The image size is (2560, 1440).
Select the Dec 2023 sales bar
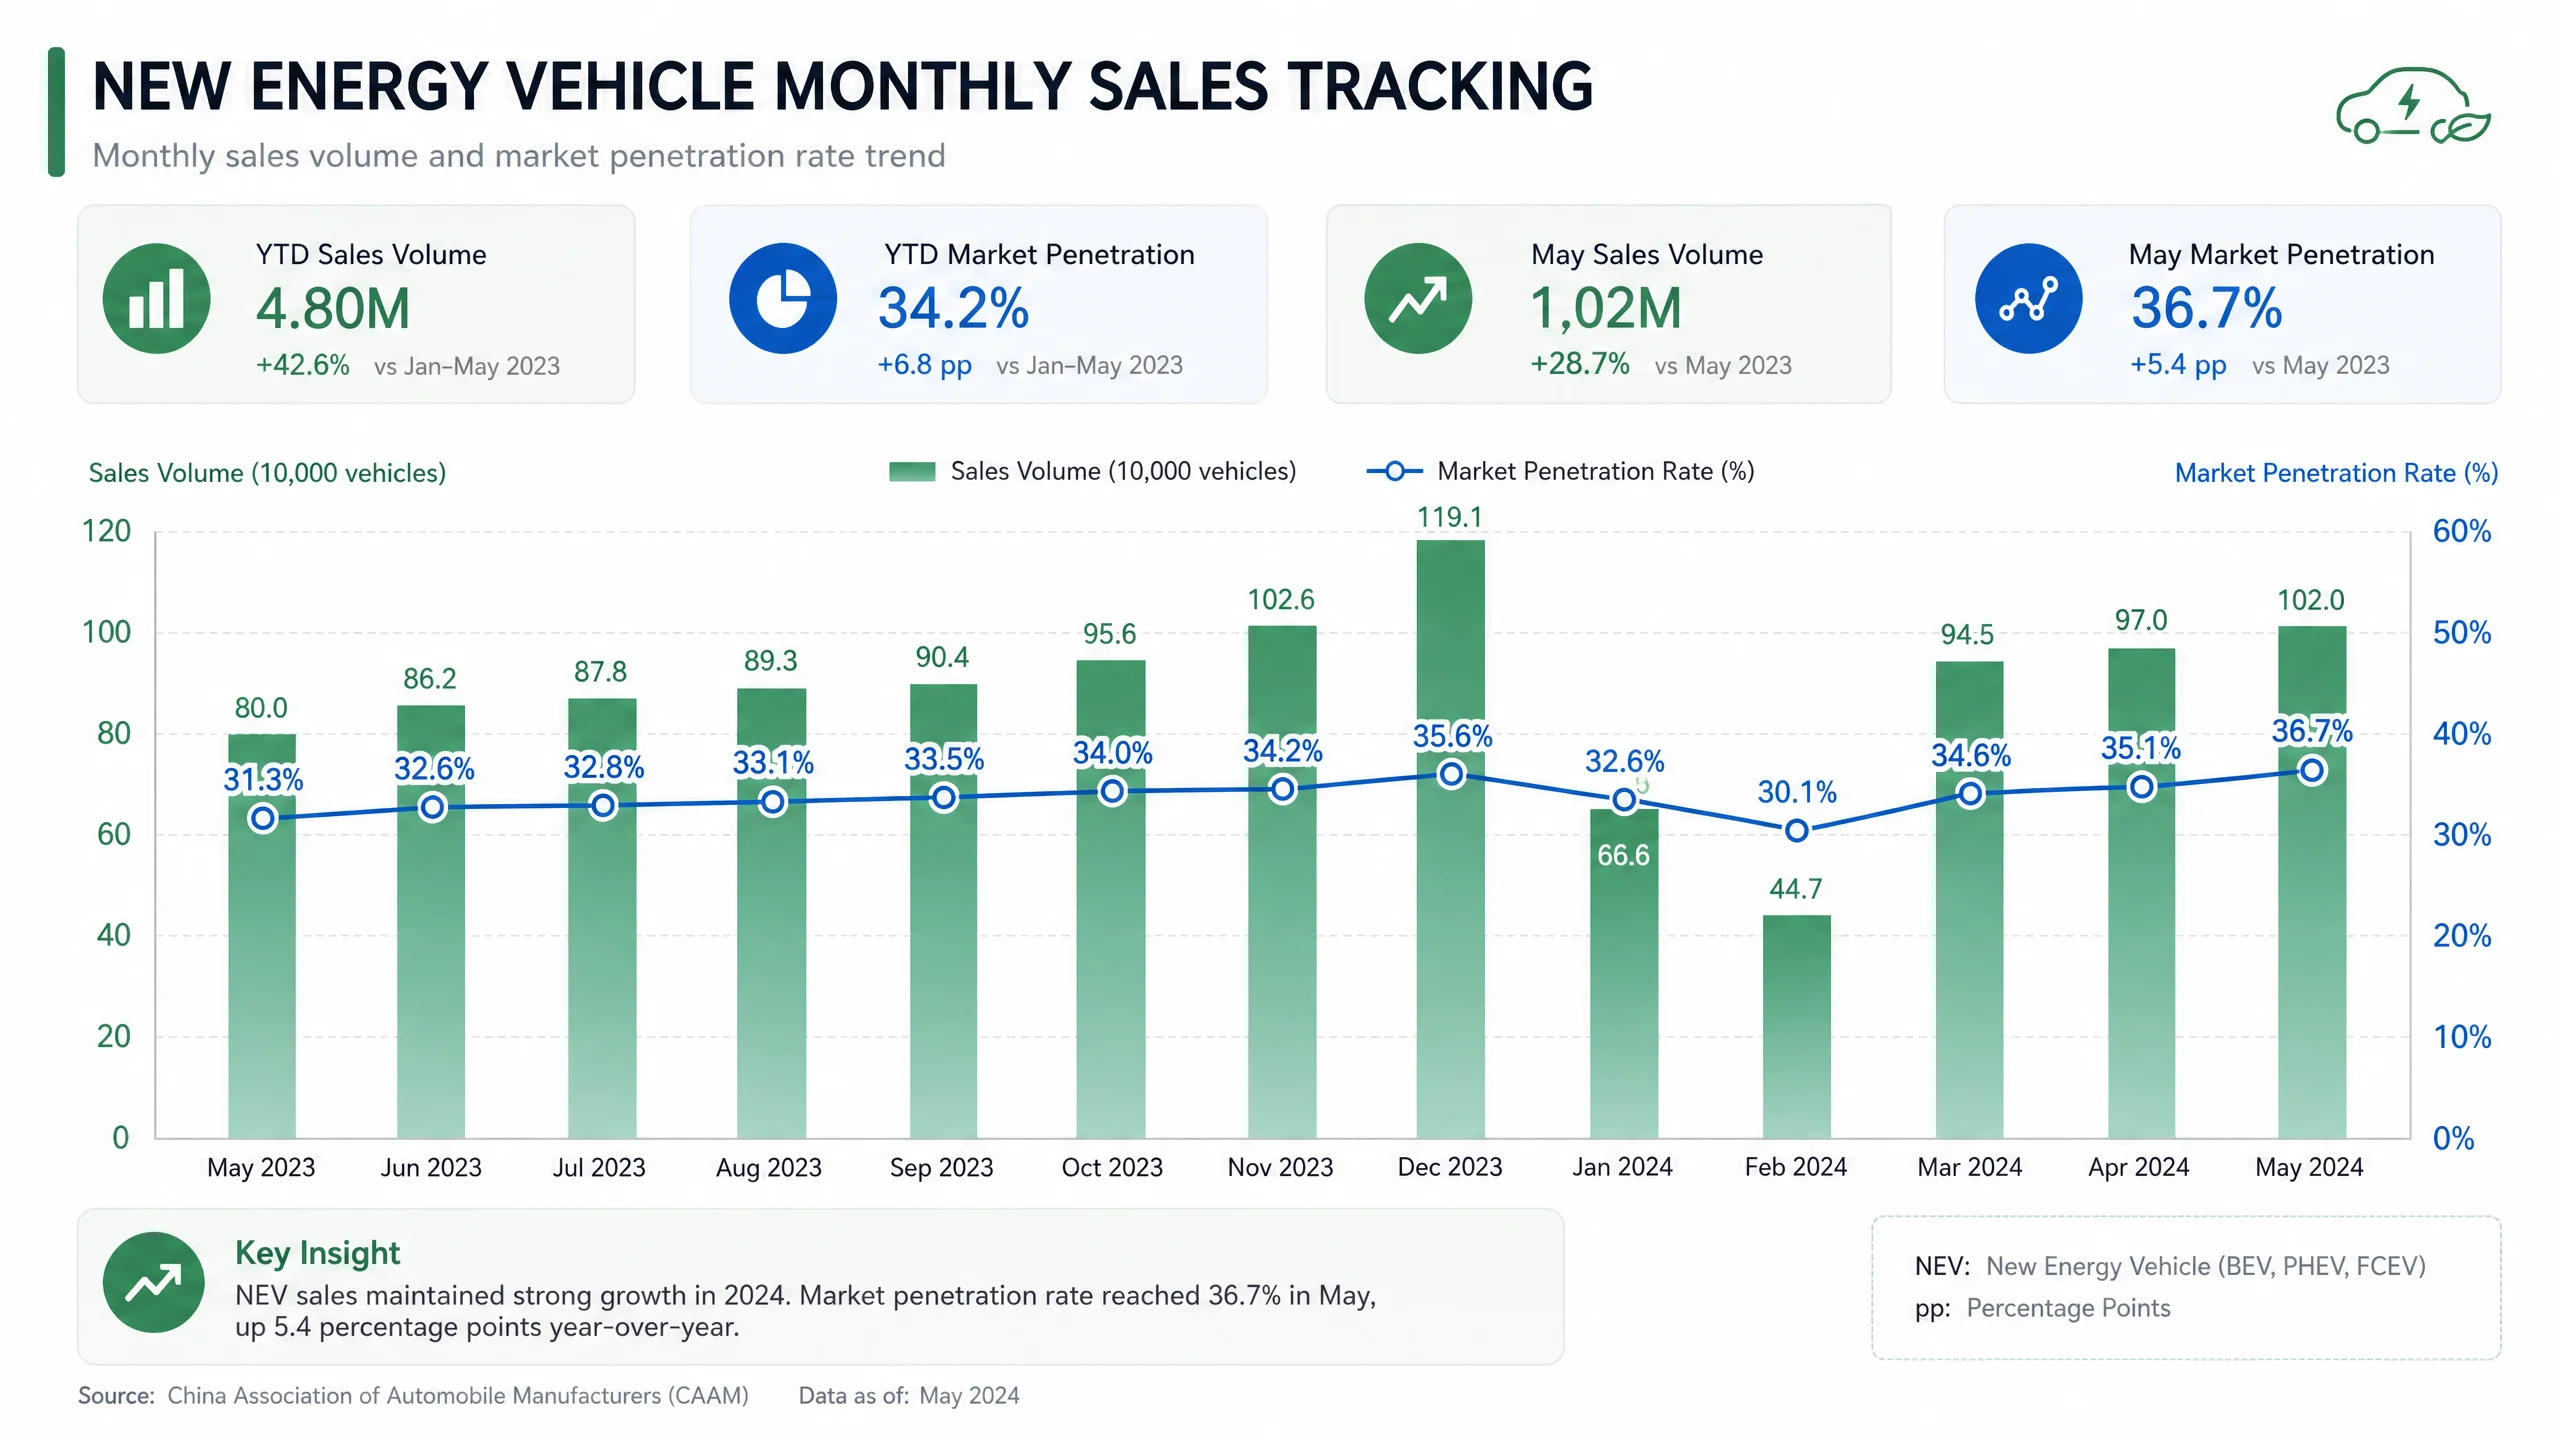coord(1450,839)
